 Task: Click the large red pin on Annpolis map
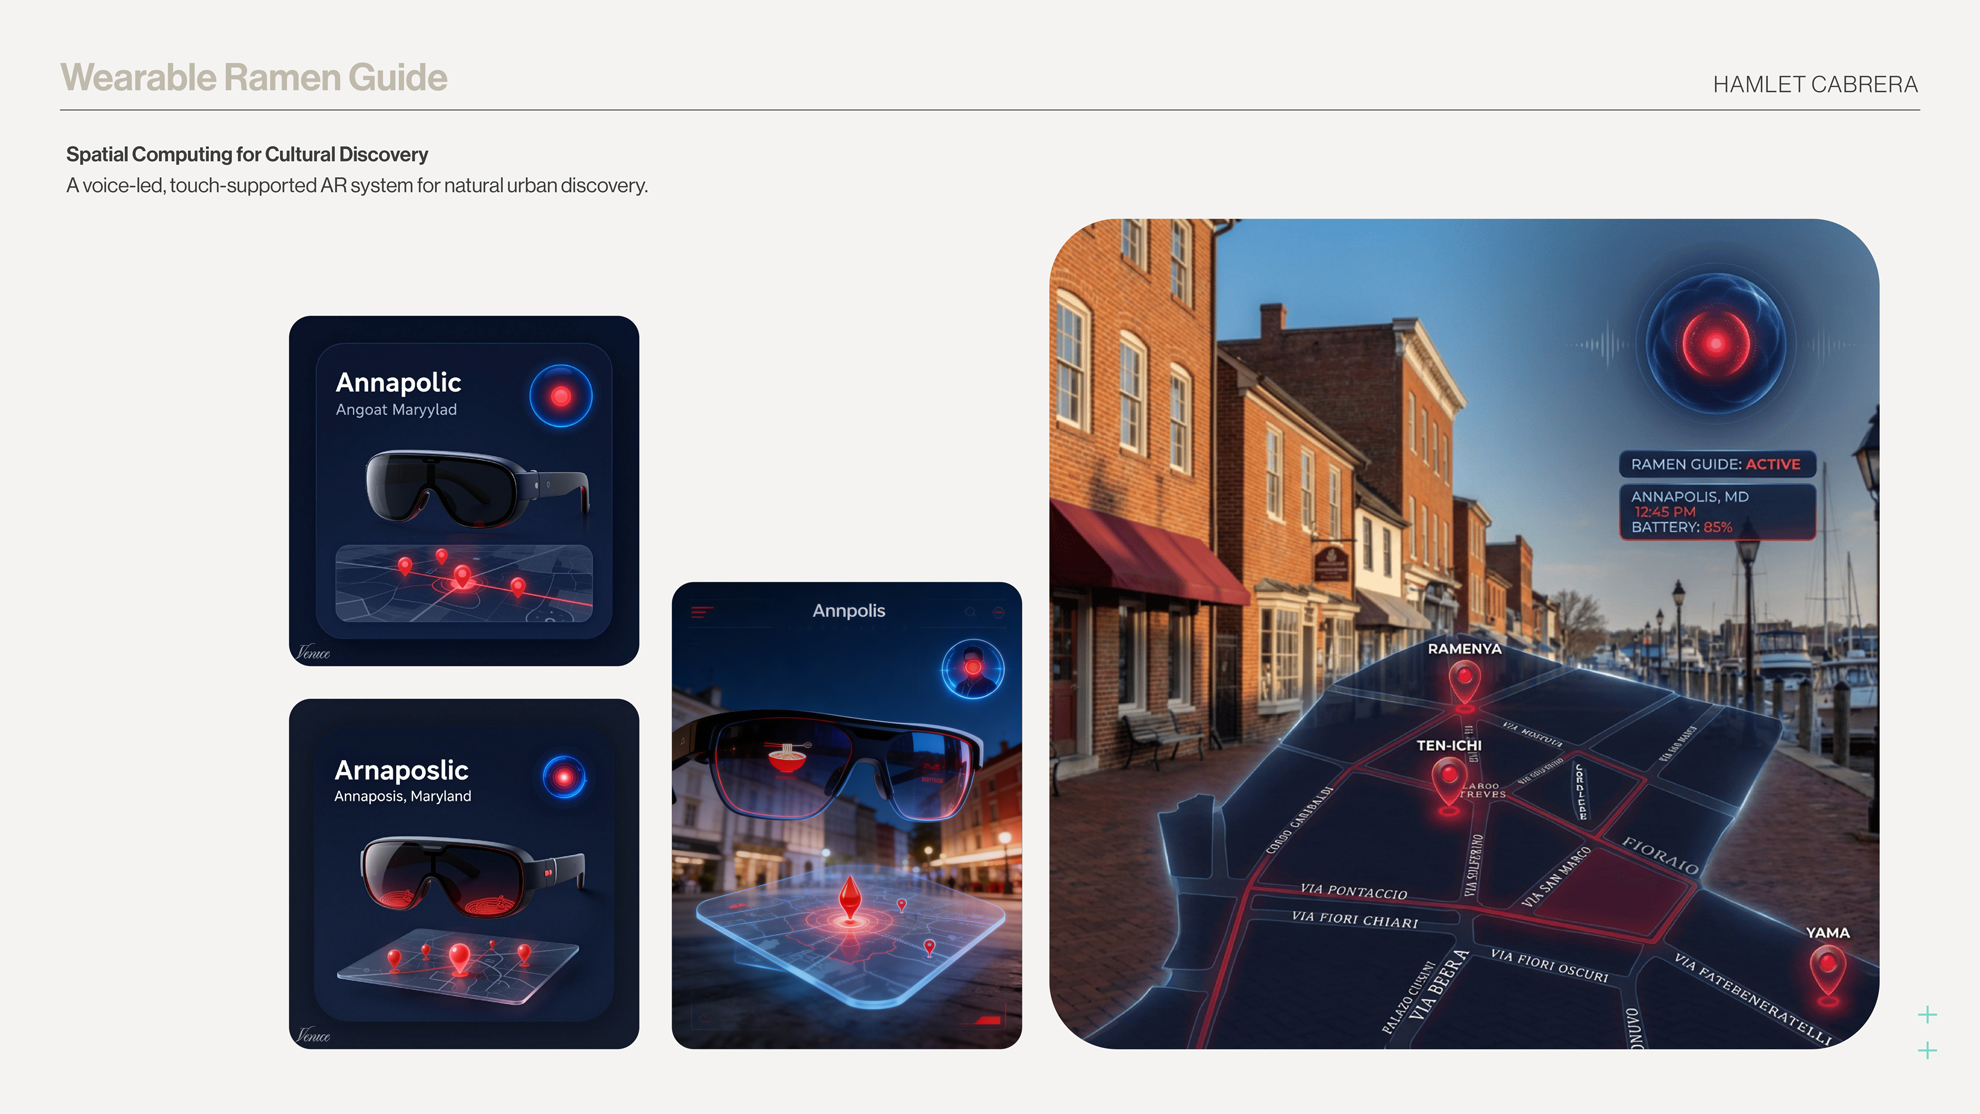click(850, 896)
